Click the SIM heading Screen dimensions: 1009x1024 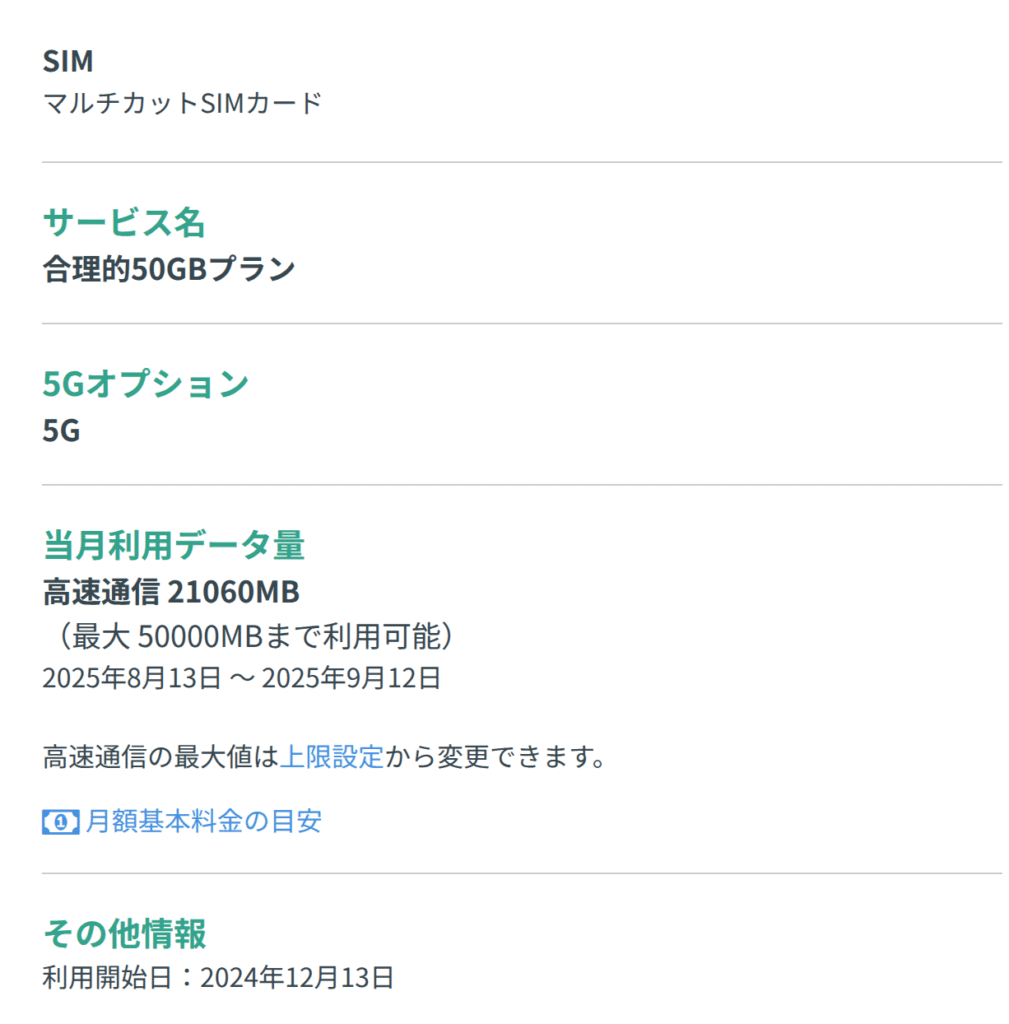(68, 61)
